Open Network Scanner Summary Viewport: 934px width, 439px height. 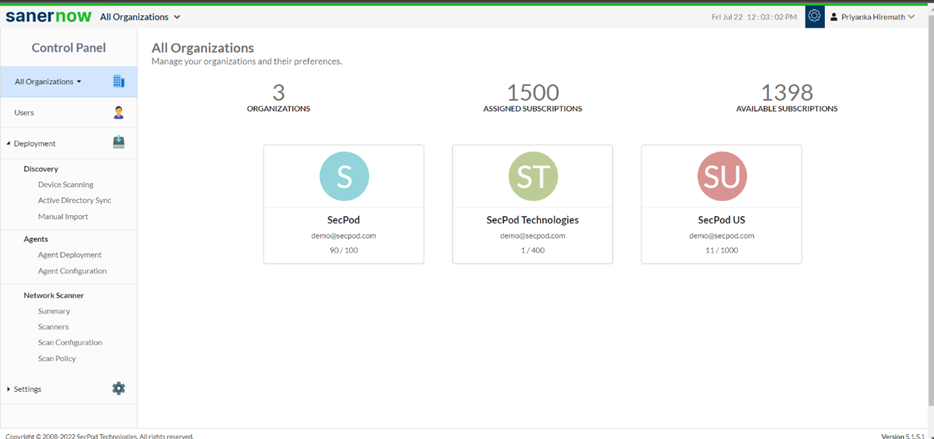54,311
